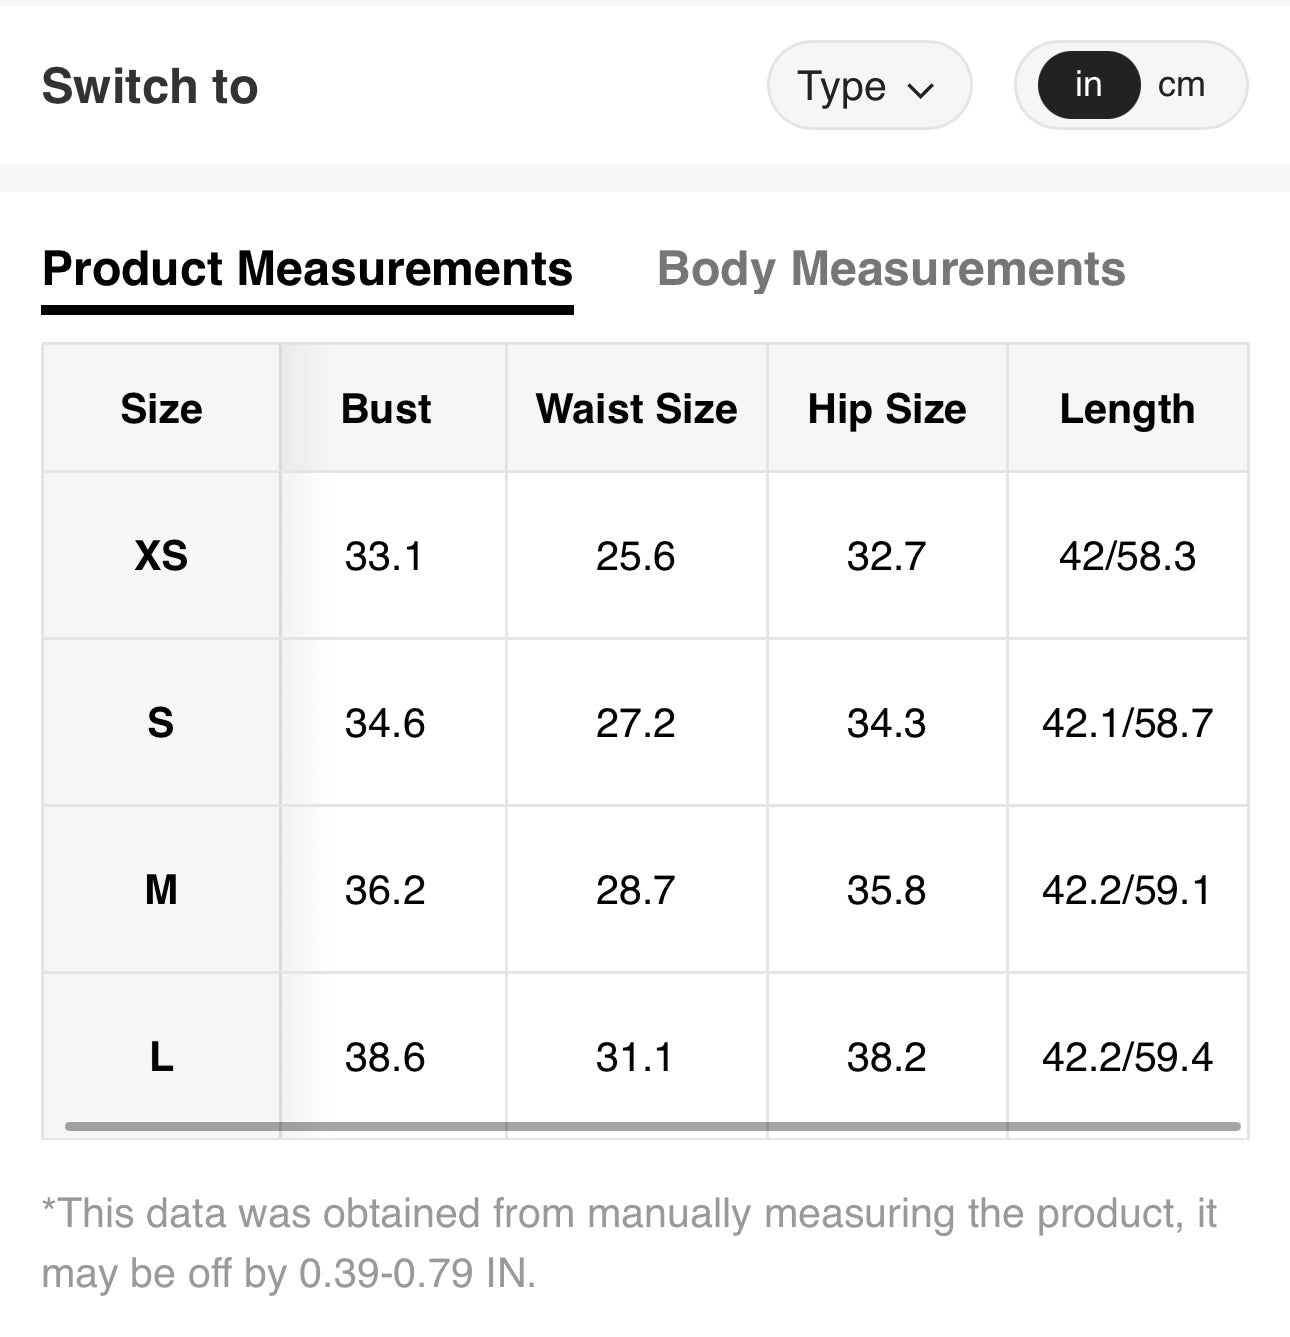The width and height of the screenshot is (1290, 1337).
Task: Open the Type dropdown
Action: click(x=868, y=86)
